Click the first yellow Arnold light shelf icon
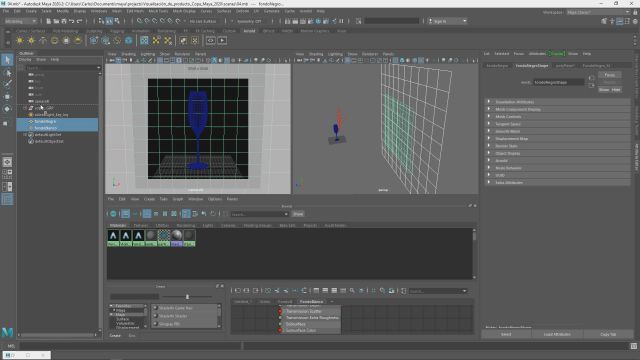 point(20,40)
